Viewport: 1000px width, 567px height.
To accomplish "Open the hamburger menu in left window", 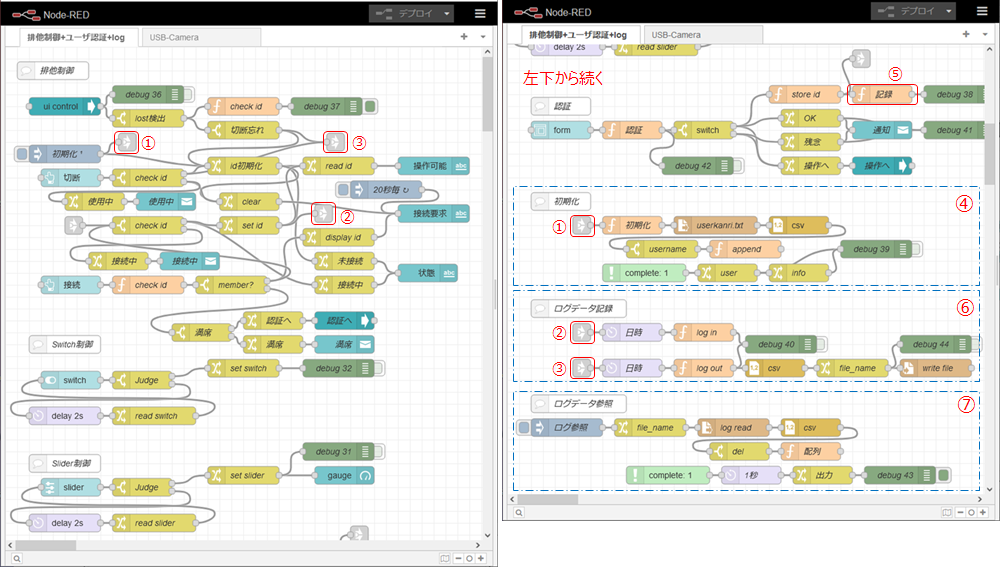I will click(480, 13).
